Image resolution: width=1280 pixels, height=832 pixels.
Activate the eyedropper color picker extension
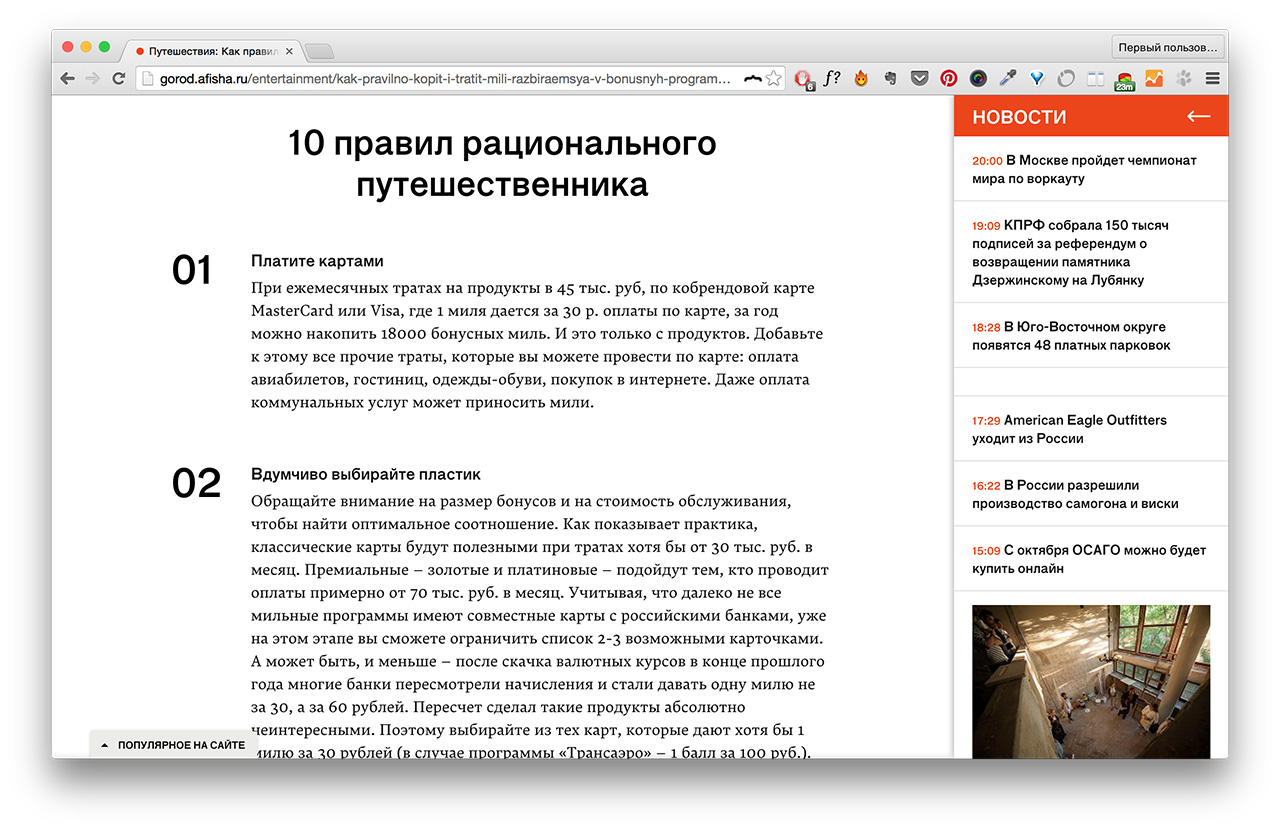1007,78
